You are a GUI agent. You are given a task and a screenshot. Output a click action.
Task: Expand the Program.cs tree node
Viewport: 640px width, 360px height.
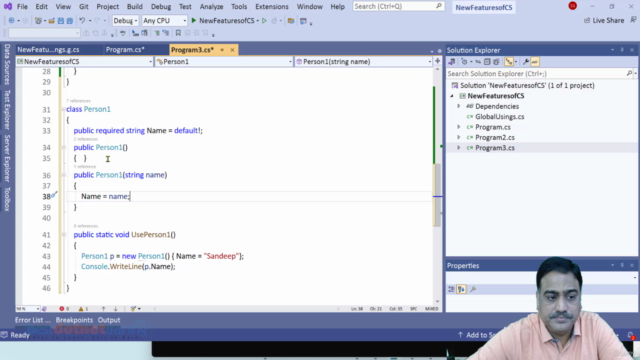coord(458,127)
